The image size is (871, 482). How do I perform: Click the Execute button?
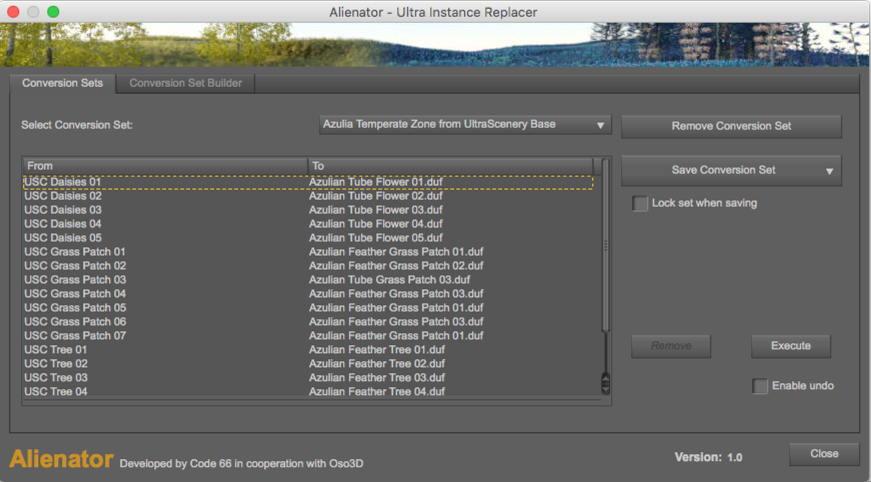click(790, 346)
